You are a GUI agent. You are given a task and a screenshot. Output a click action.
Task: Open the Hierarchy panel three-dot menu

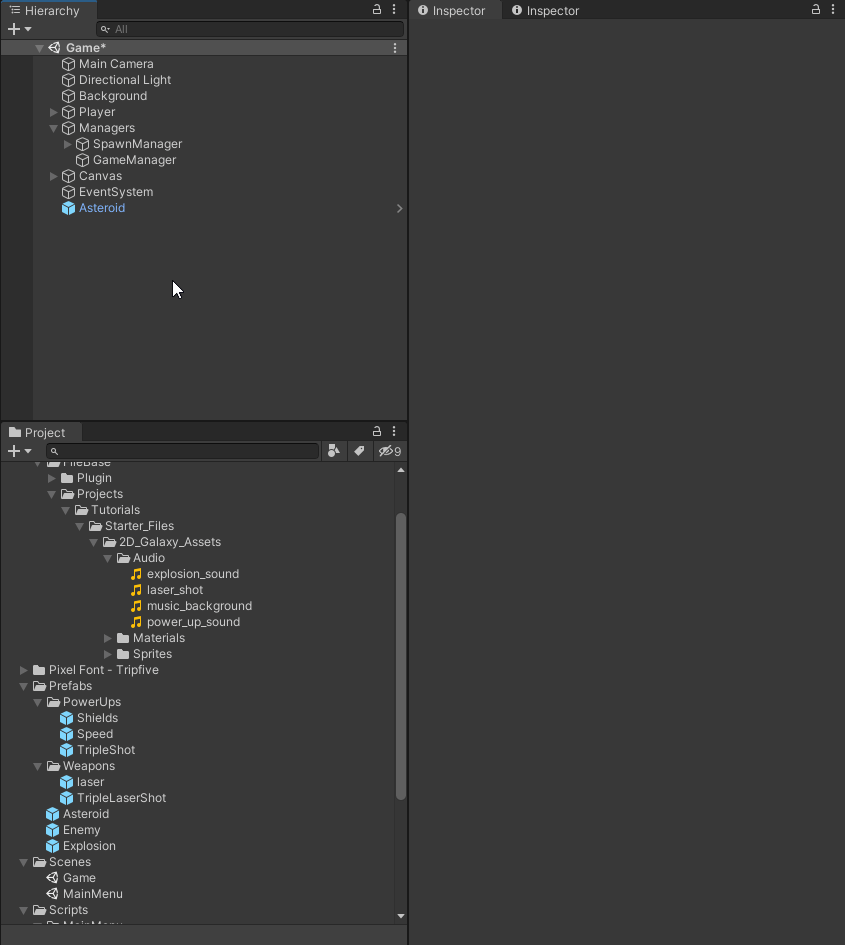pos(394,9)
